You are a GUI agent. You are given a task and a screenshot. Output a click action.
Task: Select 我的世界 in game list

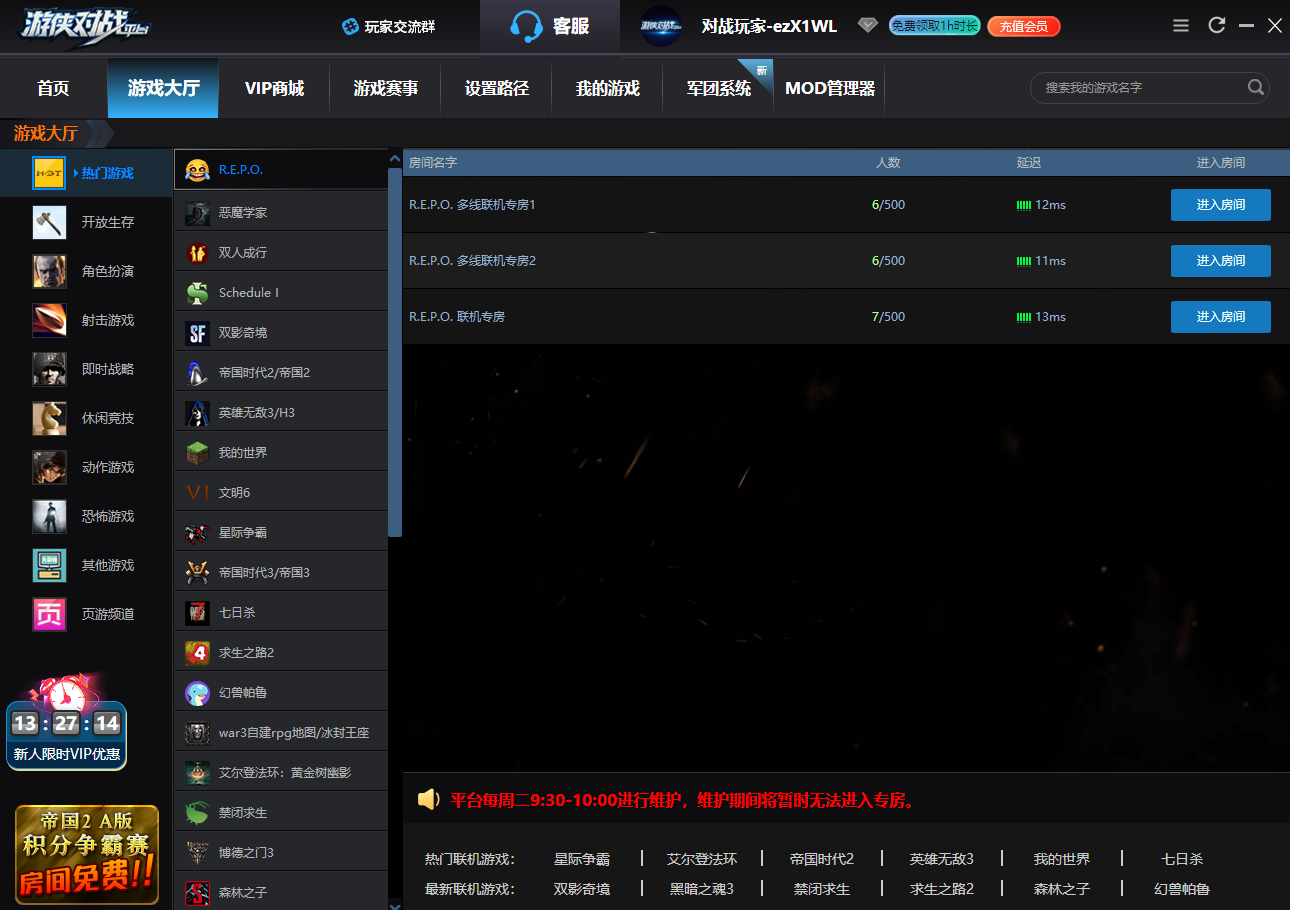click(243, 453)
